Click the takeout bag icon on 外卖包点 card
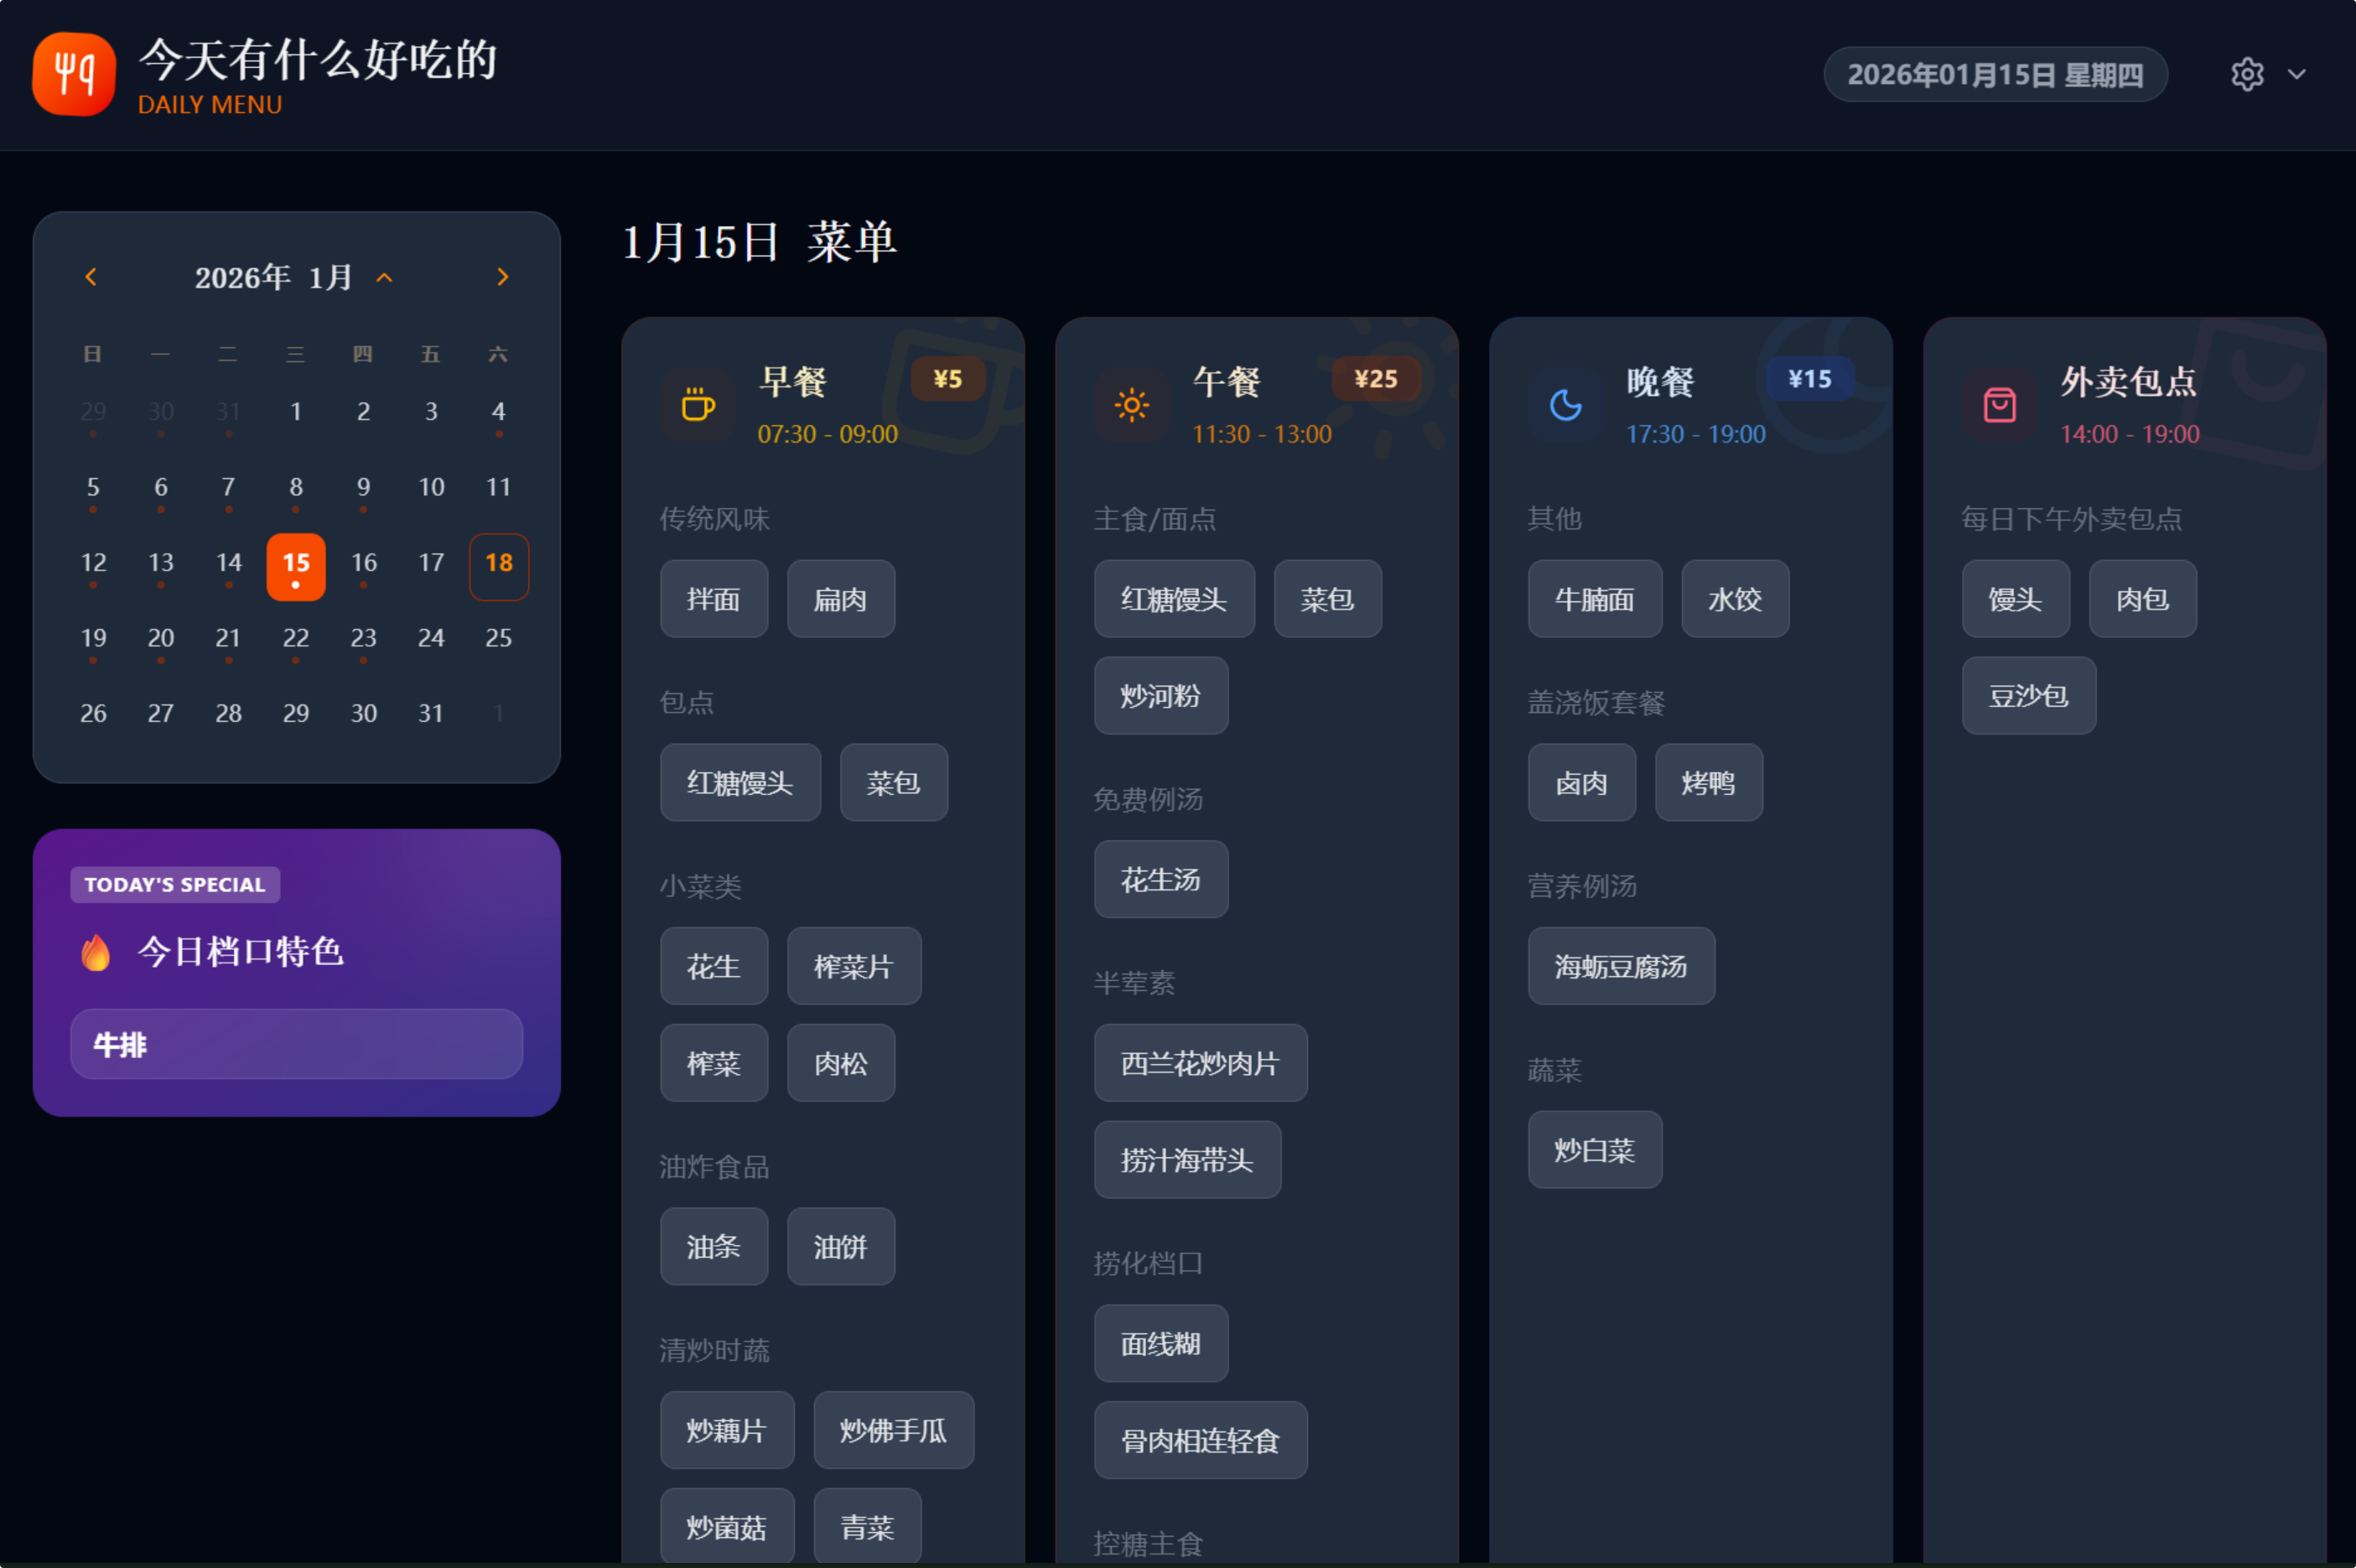This screenshot has height=1568, width=2356. (1999, 404)
